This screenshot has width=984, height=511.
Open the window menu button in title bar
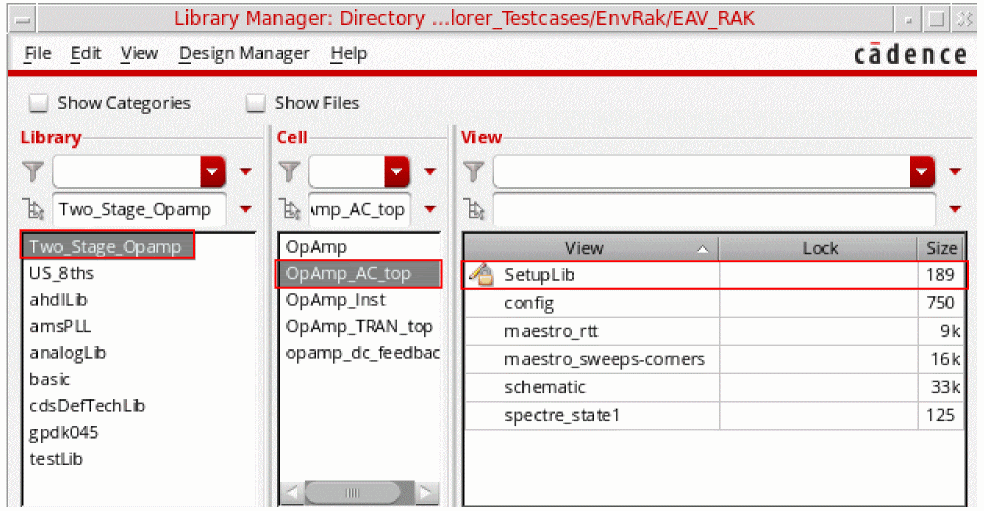23,19
